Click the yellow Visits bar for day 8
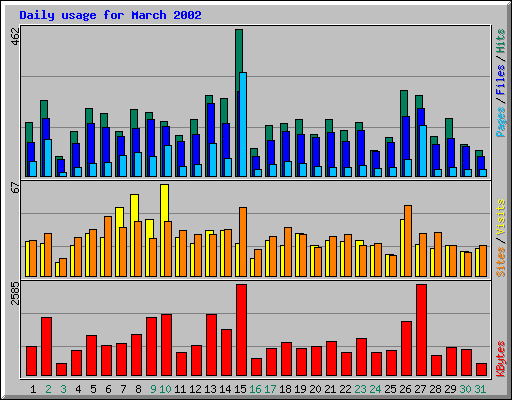The width and height of the screenshot is (512, 400). [134, 207]
